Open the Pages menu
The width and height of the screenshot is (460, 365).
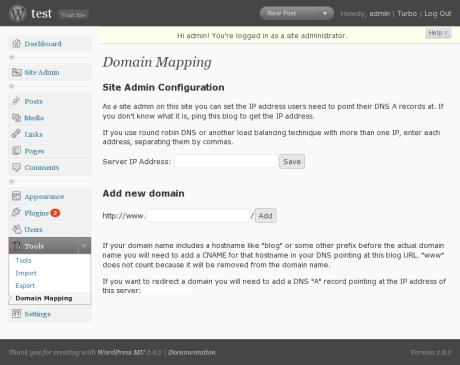pos(34,151)
